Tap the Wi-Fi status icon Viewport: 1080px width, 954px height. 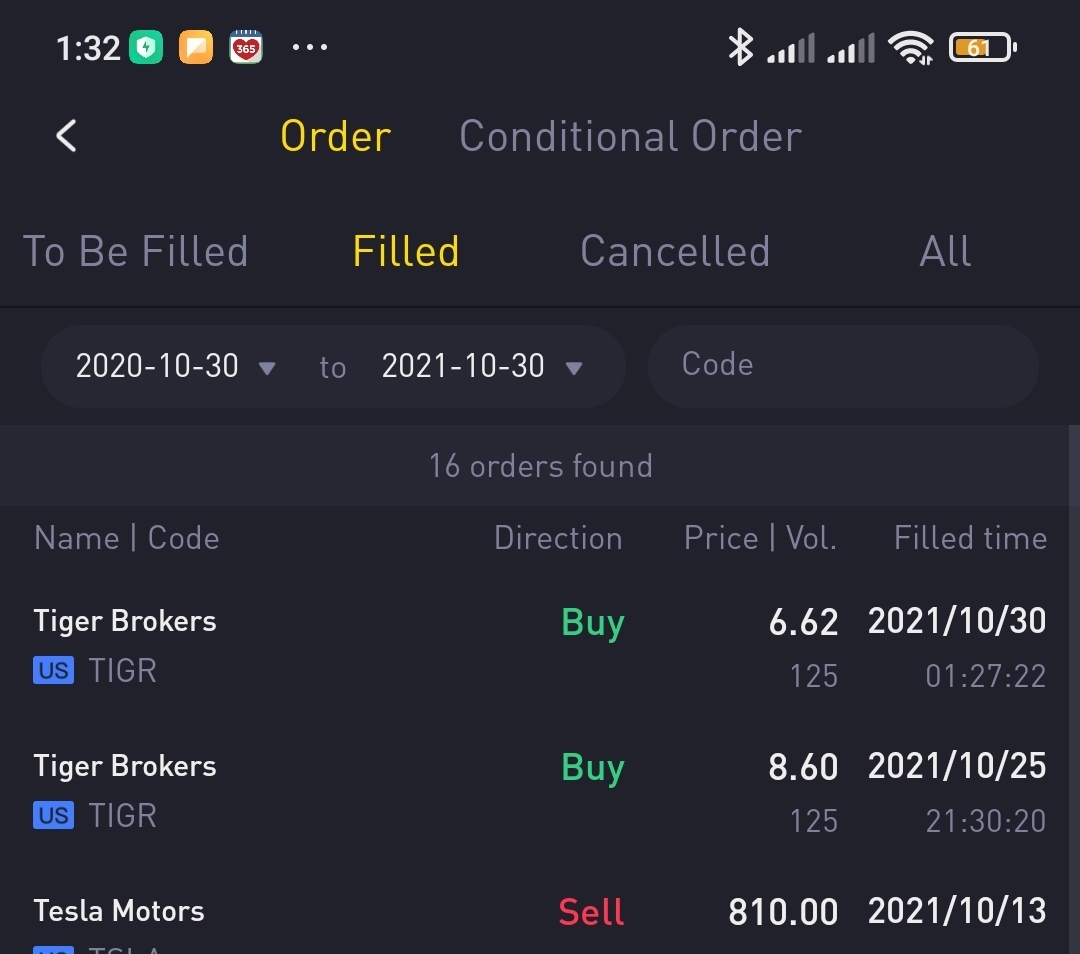coord(911,48)
